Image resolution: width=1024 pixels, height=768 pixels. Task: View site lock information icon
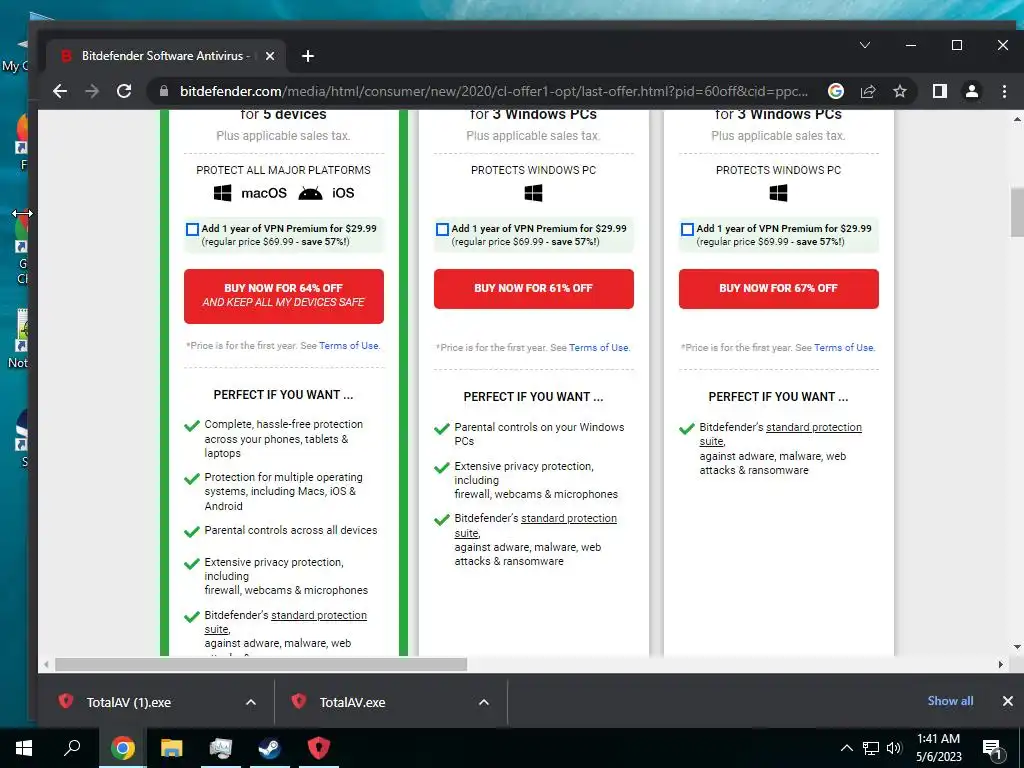[x=164, y=91]
